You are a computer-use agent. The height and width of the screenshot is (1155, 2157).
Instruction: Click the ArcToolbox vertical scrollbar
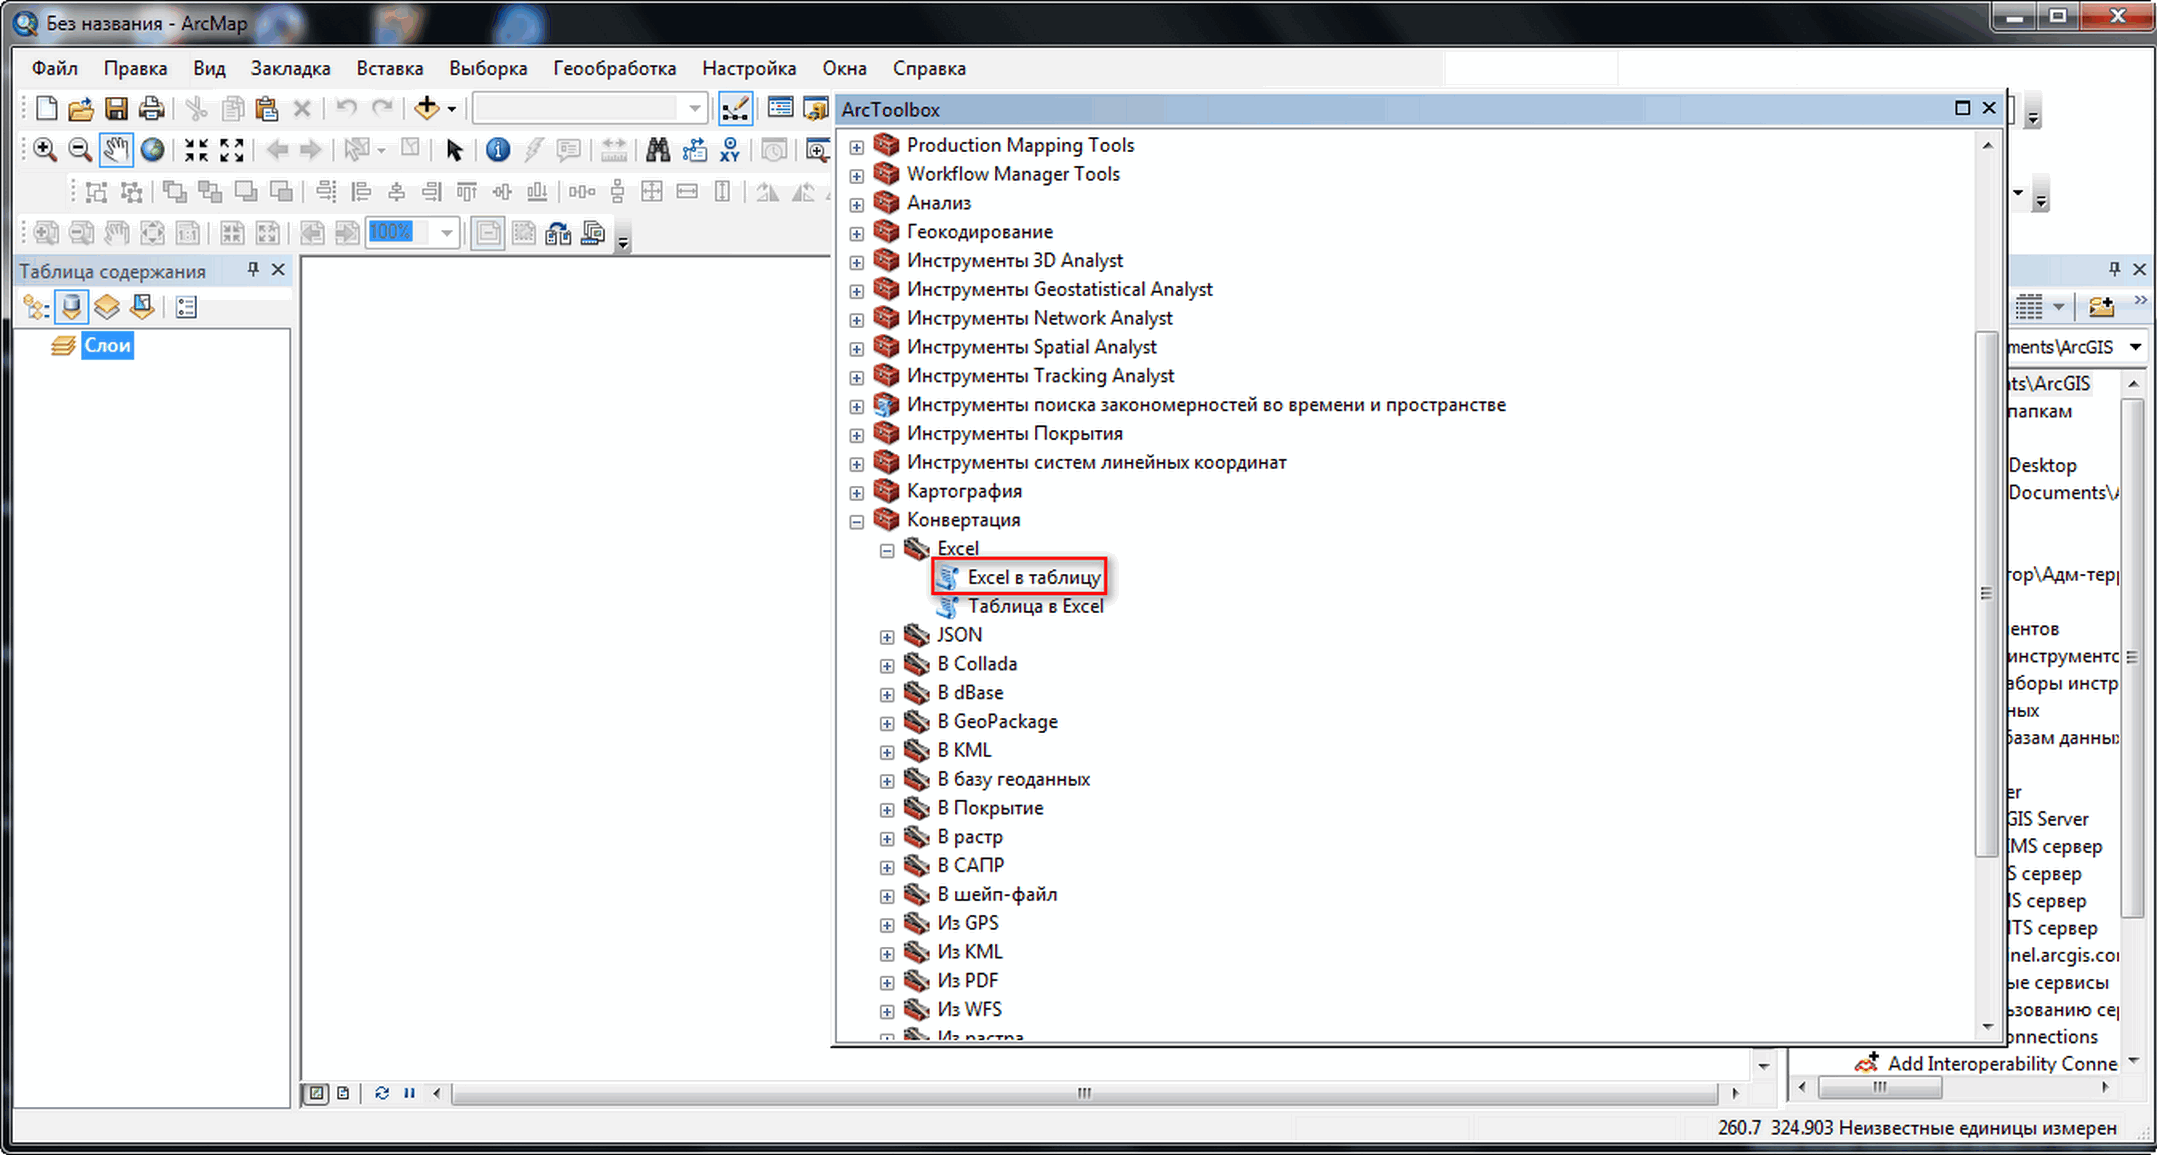coord(1986,593)
